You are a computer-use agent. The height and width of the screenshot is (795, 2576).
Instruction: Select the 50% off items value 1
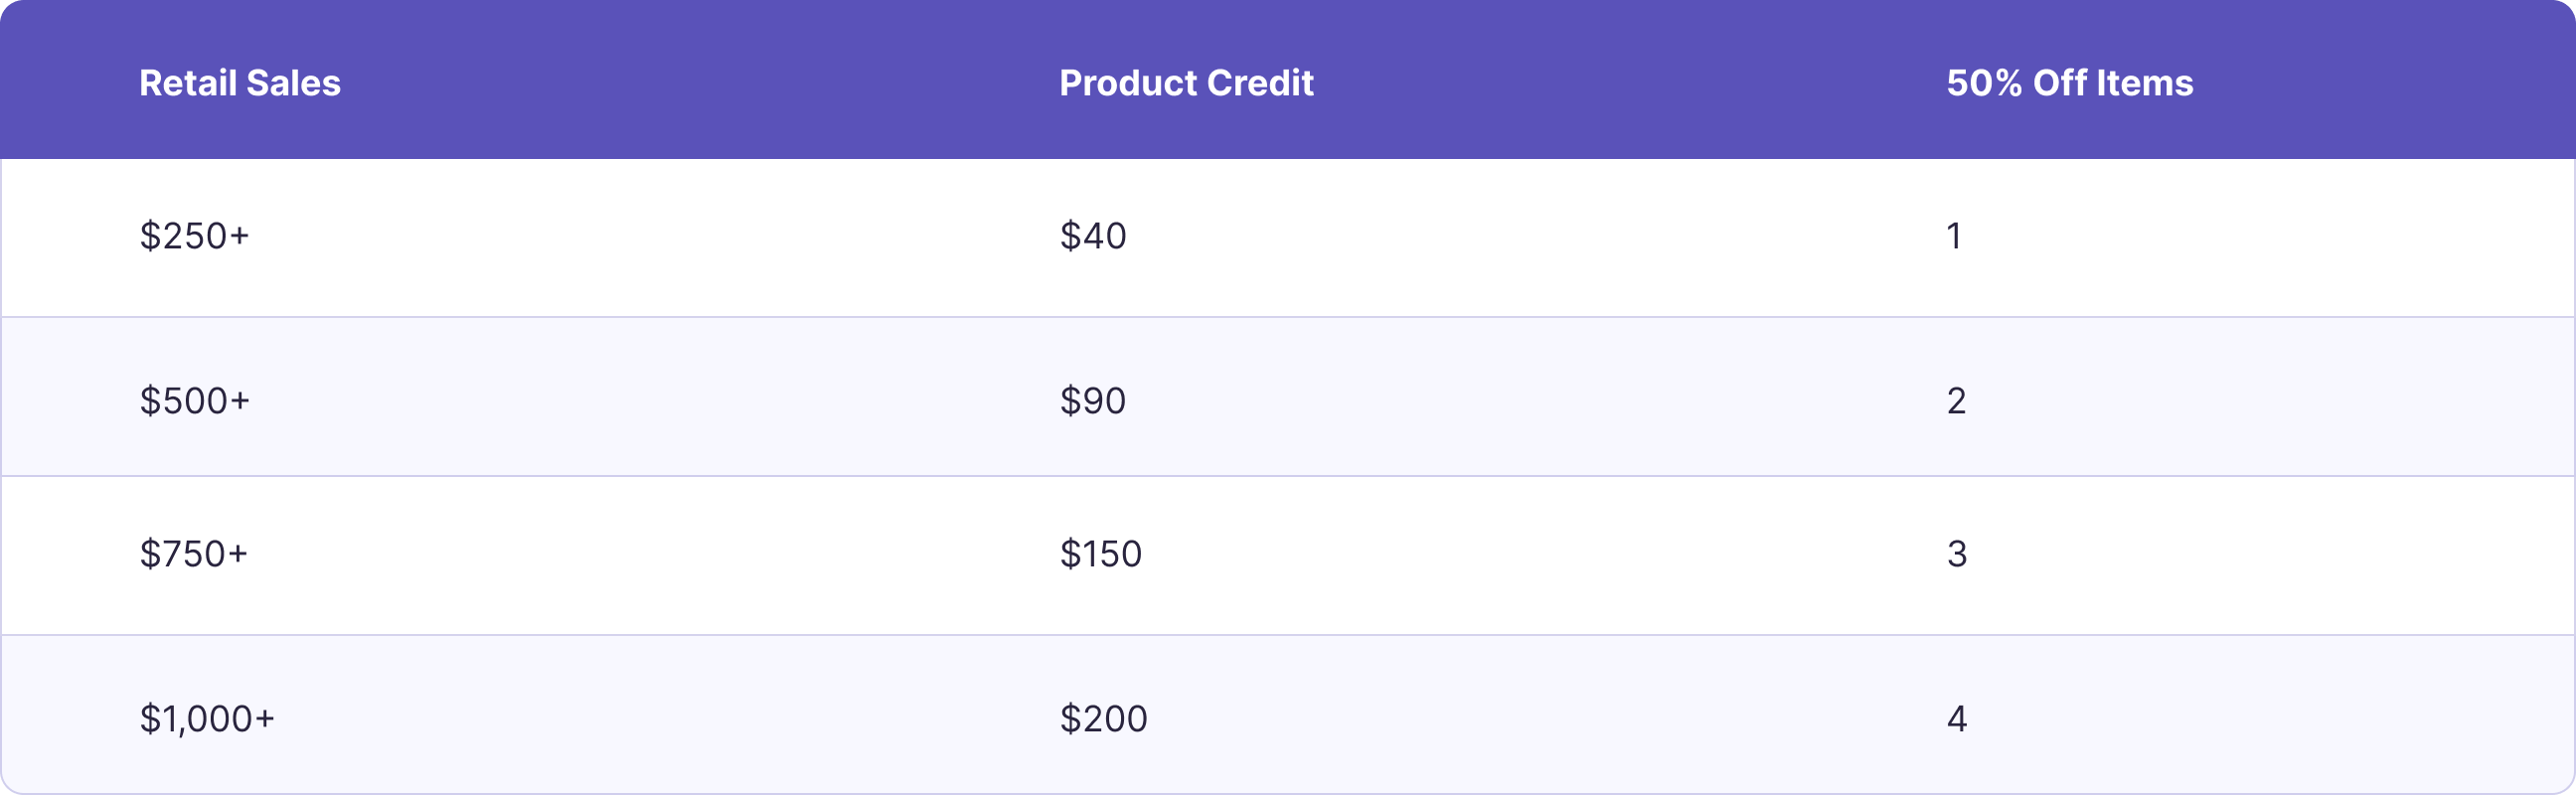tap(1954, 237)
